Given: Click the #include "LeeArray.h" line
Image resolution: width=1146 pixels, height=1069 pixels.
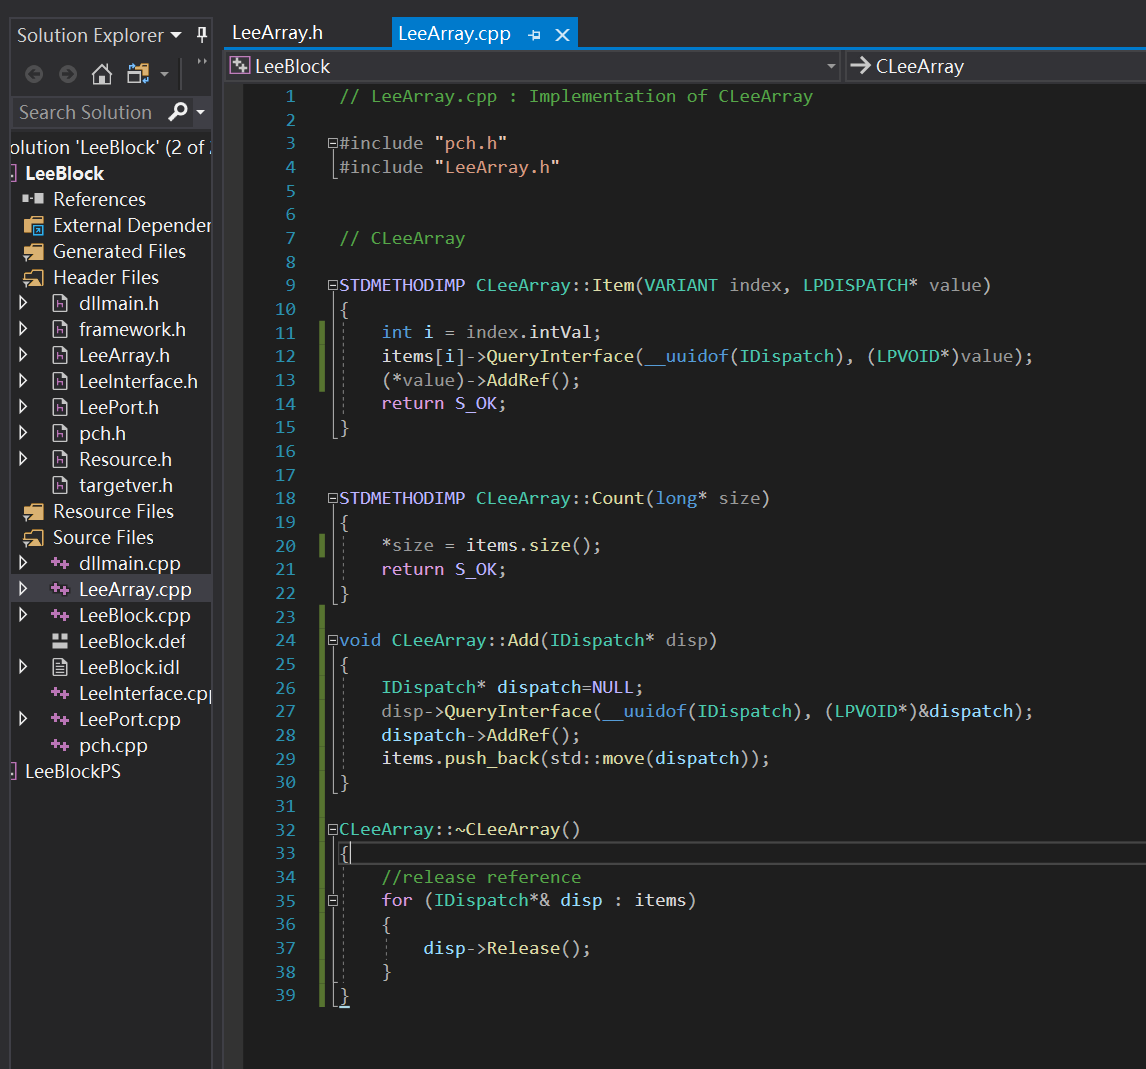Looking at the screenshot, I should pyautogui.click(x=449, y=167).
